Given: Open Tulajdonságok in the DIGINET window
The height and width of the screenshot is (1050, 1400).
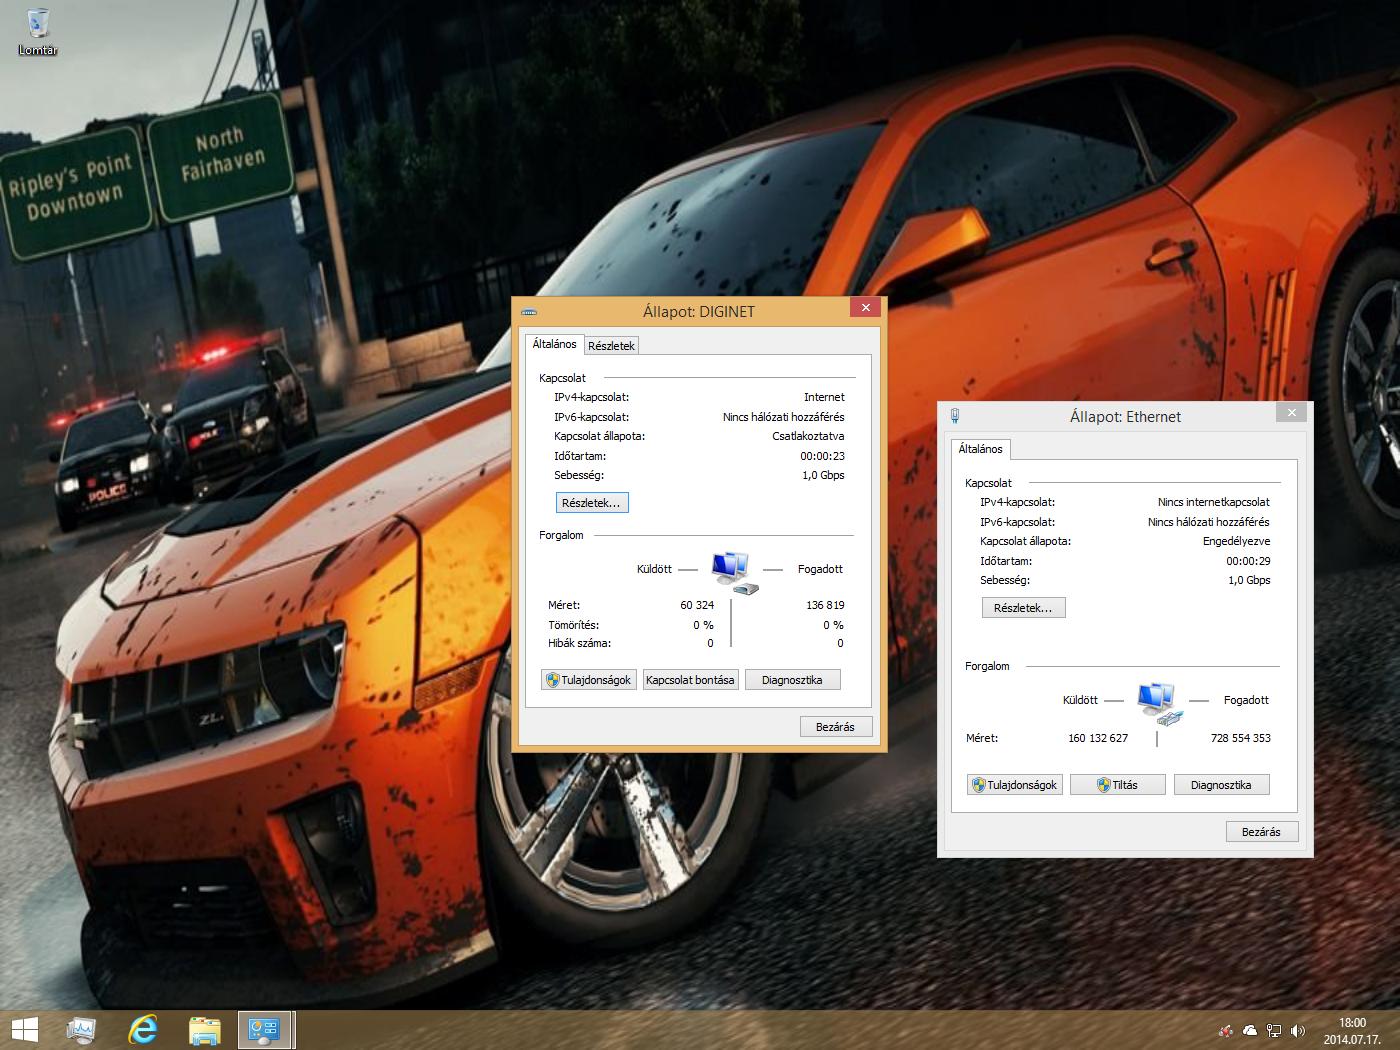Looking at the screenshot, I should (589, 680).
